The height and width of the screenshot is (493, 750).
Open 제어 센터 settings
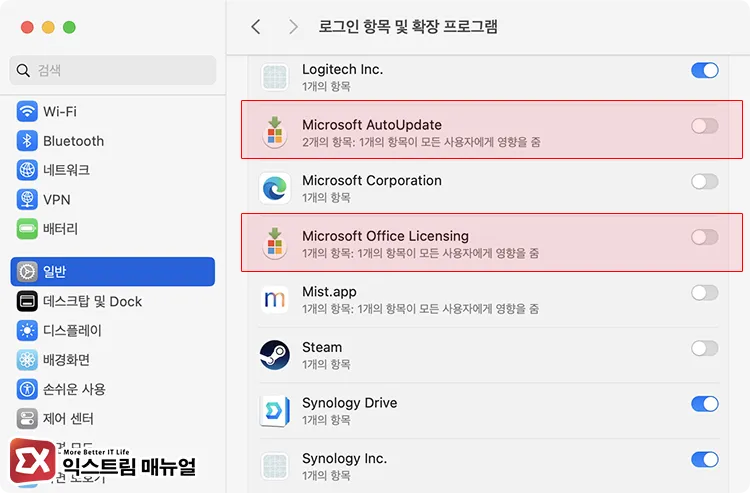point(113,418)
